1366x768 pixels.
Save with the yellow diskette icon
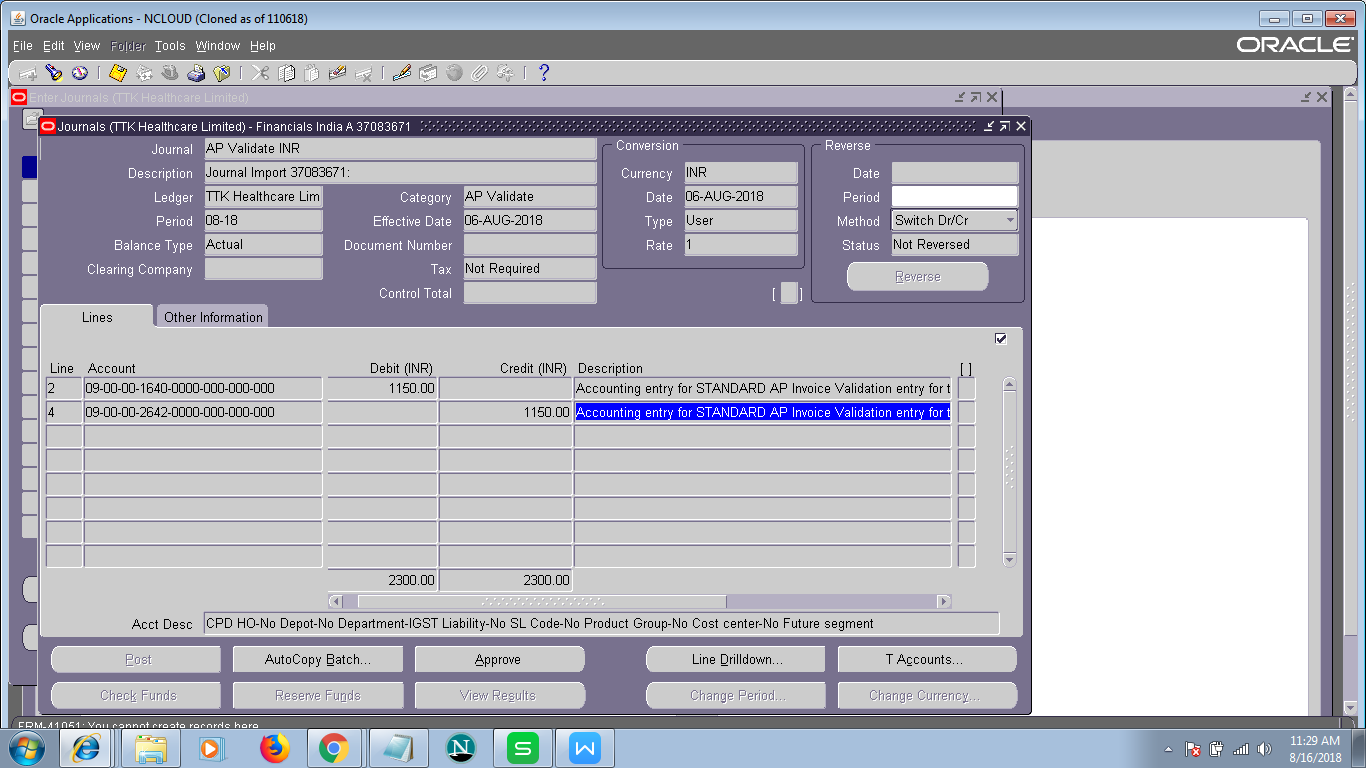(118, 73)
